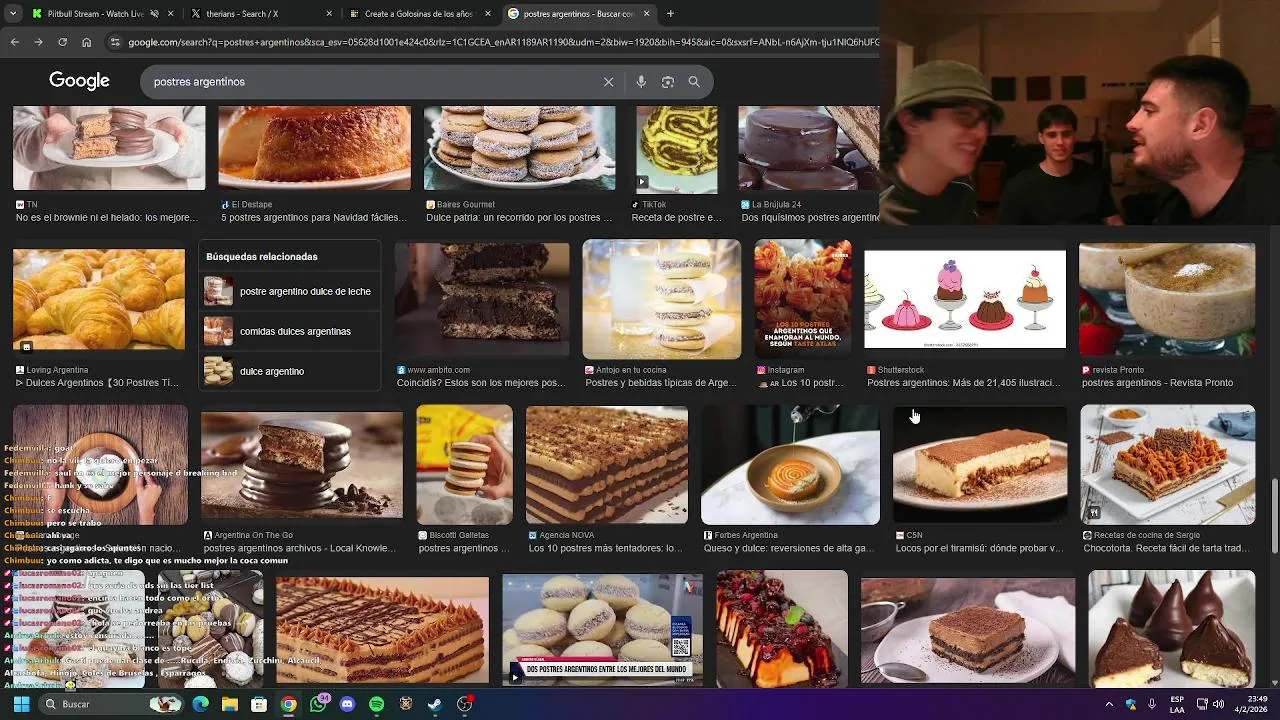Open Antojo en tu cocina stacked alfajores image
The width and height of the screenshot is (1280, 720).
pos(661,299)
